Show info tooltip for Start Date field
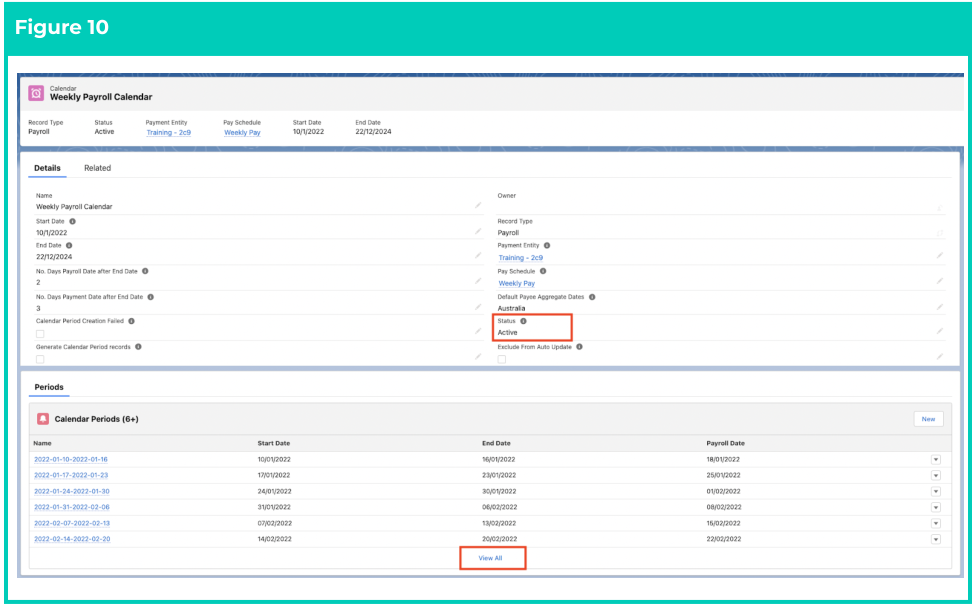The image size is (976, 606). [x=72, y=221]
